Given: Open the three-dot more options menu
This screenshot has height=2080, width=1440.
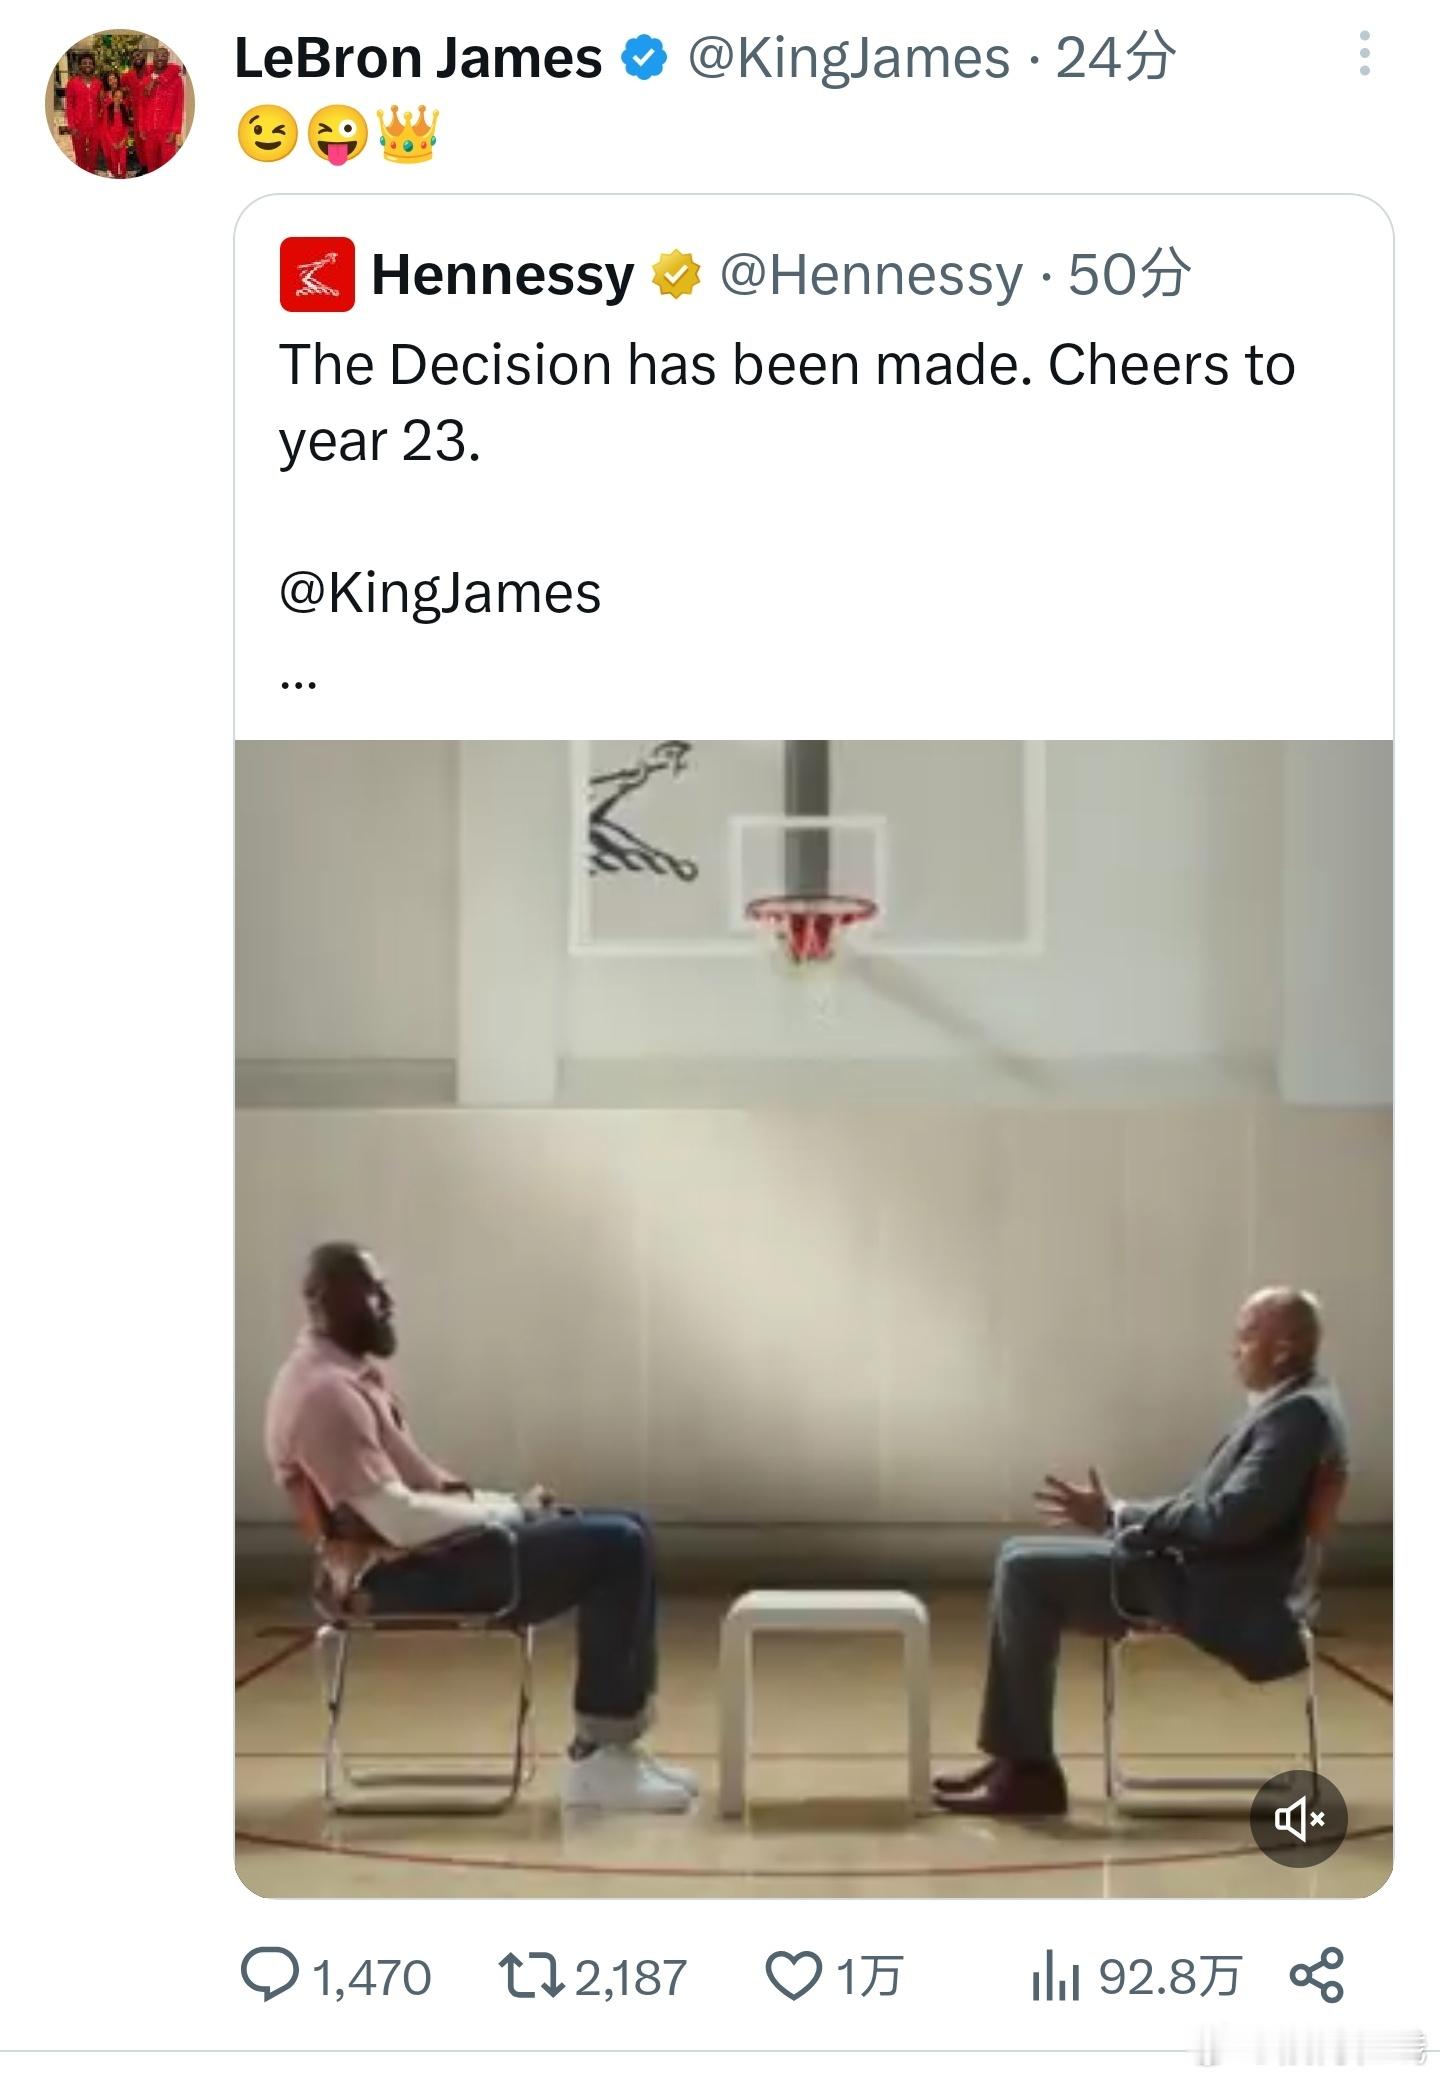Looking at the screenshot, I should [1364, 54].
